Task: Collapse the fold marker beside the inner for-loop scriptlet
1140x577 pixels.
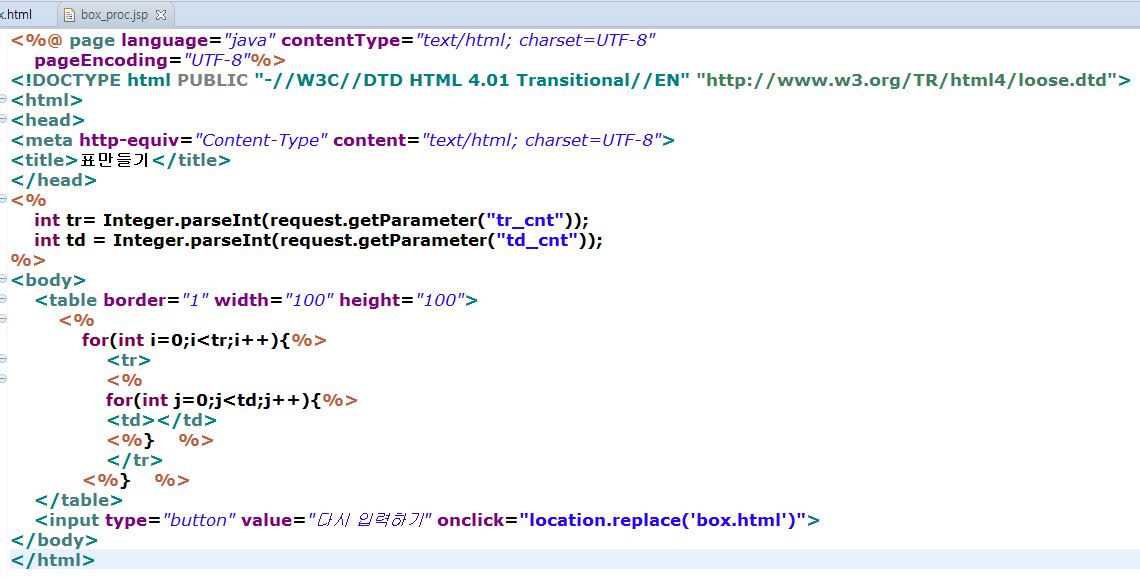Action: click(4, 379)
